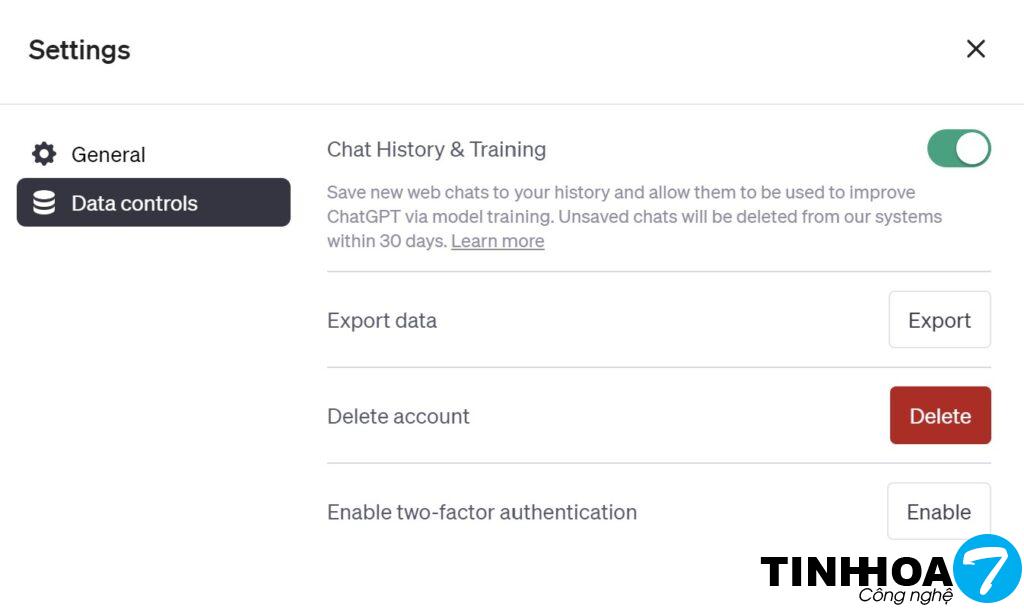The width and height of the screenshot is (1024, 613).
Task: Click the Chat History & Training label
Action: point(436,150)
